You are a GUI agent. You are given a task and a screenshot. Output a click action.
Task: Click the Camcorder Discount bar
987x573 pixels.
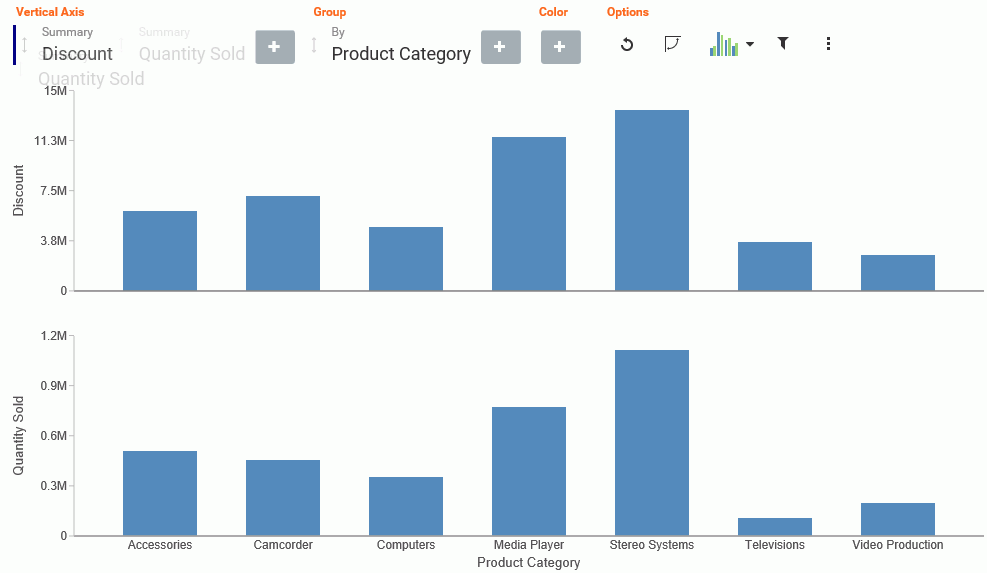[x=283, y=243]
